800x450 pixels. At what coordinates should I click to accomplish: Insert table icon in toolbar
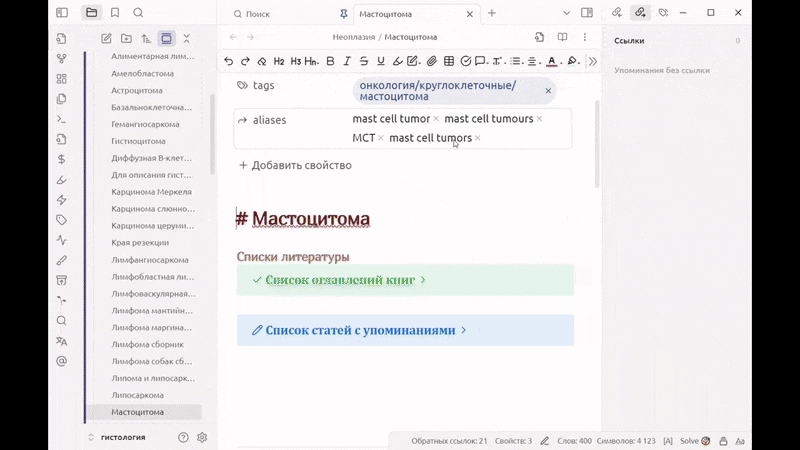click(449, 61)
